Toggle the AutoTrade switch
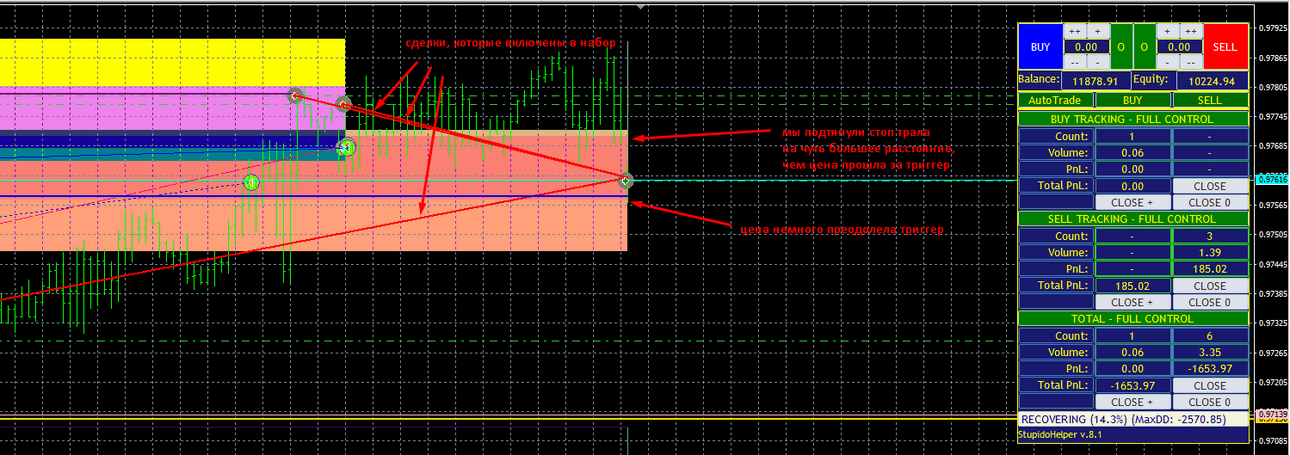 1056,100
